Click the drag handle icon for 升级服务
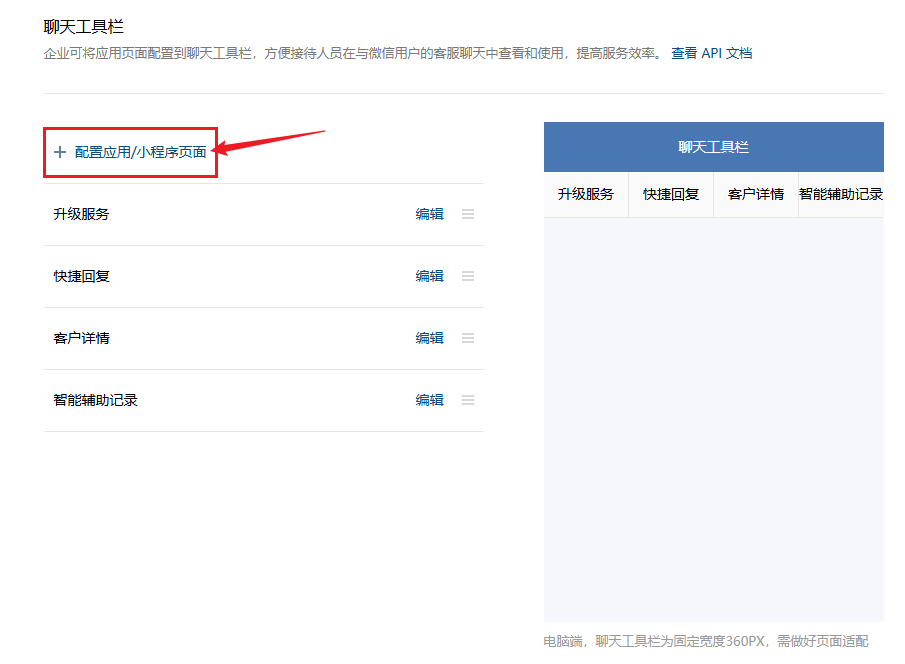This screenshot has width=905, height=664. (468, 214)
